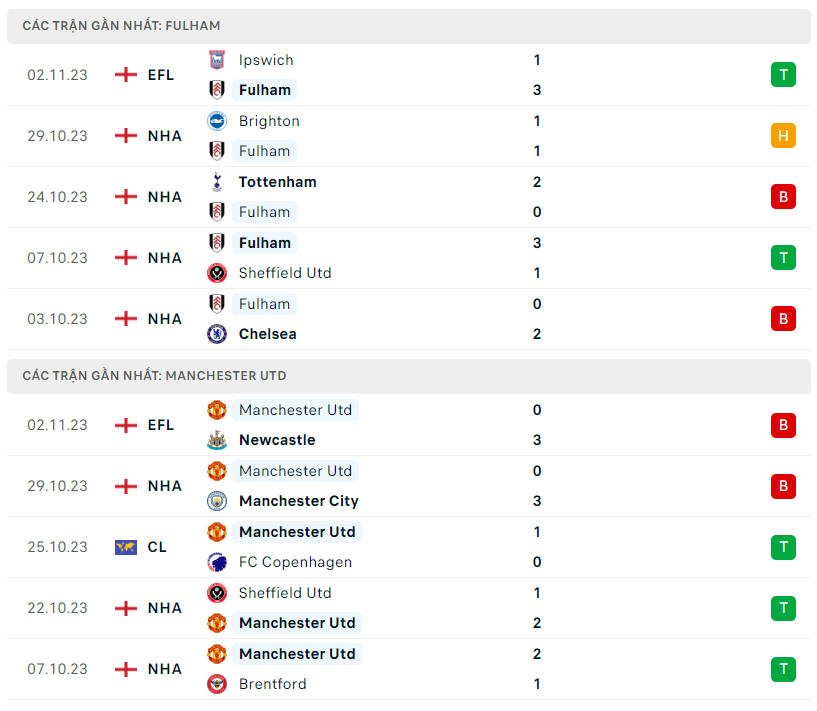Click the orange H badge for Brighton match
817x711 pixels.
(783, 136)
